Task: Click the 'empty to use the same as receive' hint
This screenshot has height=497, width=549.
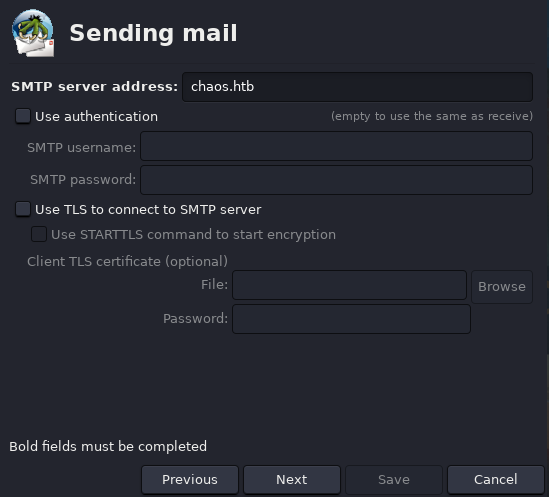Action: (x=432, y=116)
